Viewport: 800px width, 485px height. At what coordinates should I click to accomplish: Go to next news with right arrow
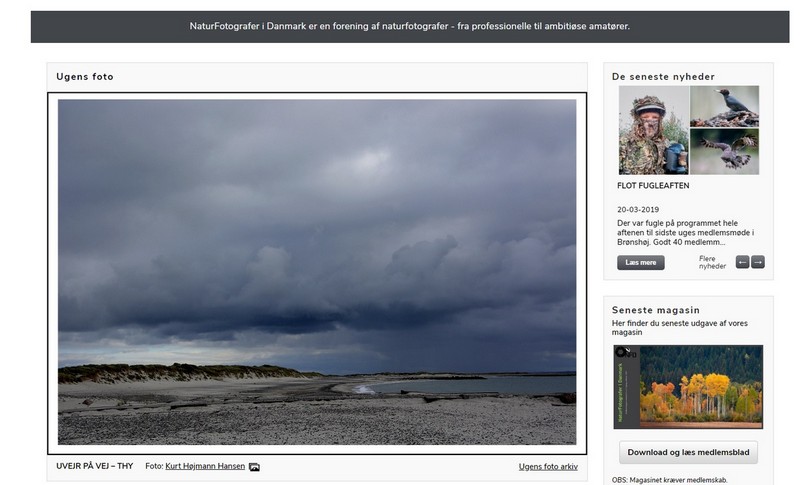[758, 262]
